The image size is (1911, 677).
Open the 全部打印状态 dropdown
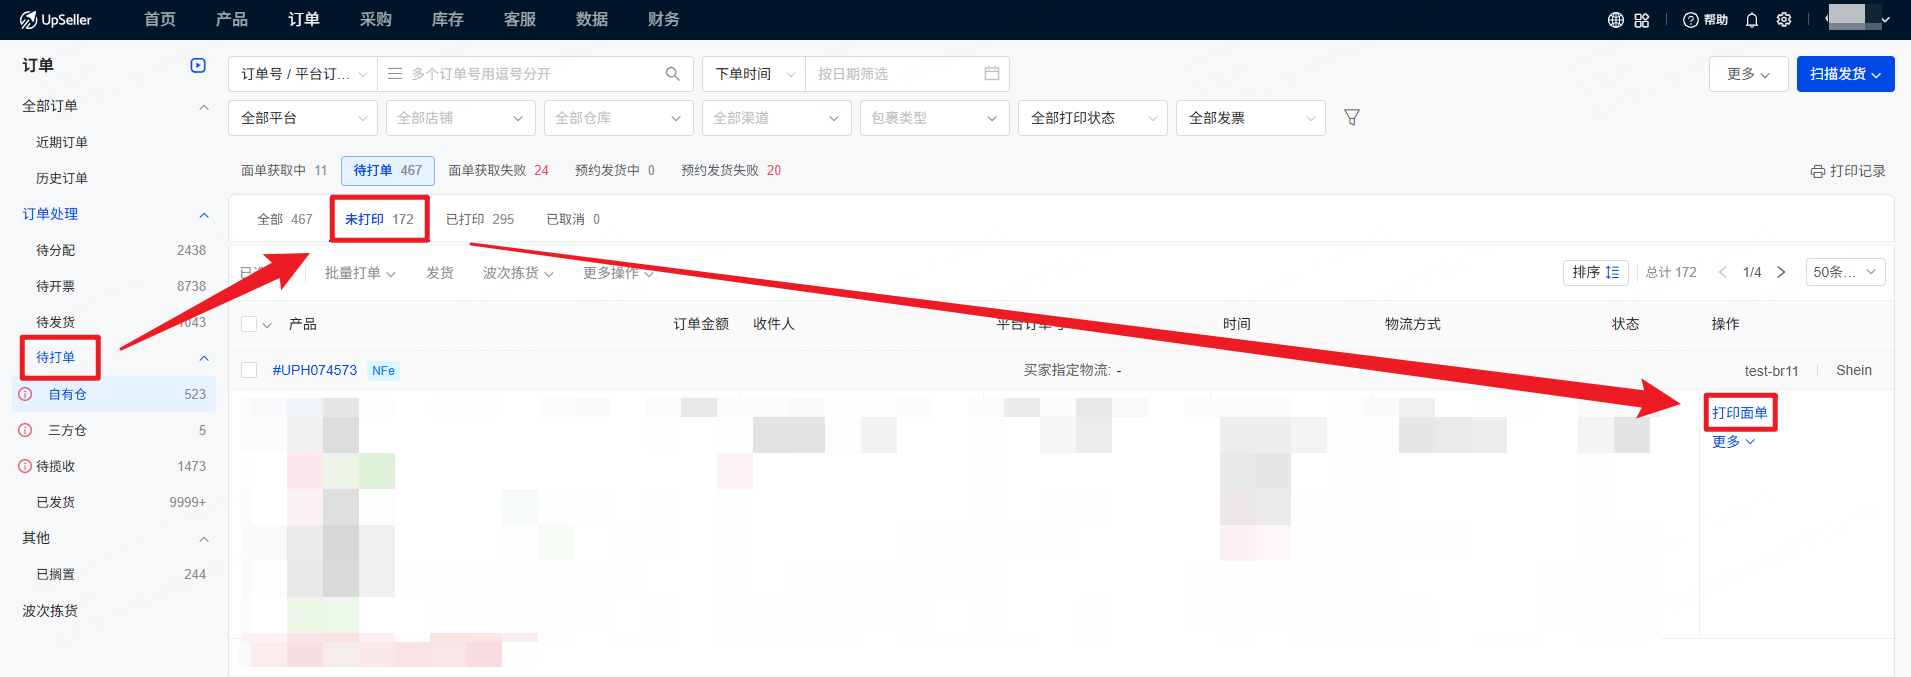point(1092,118)
